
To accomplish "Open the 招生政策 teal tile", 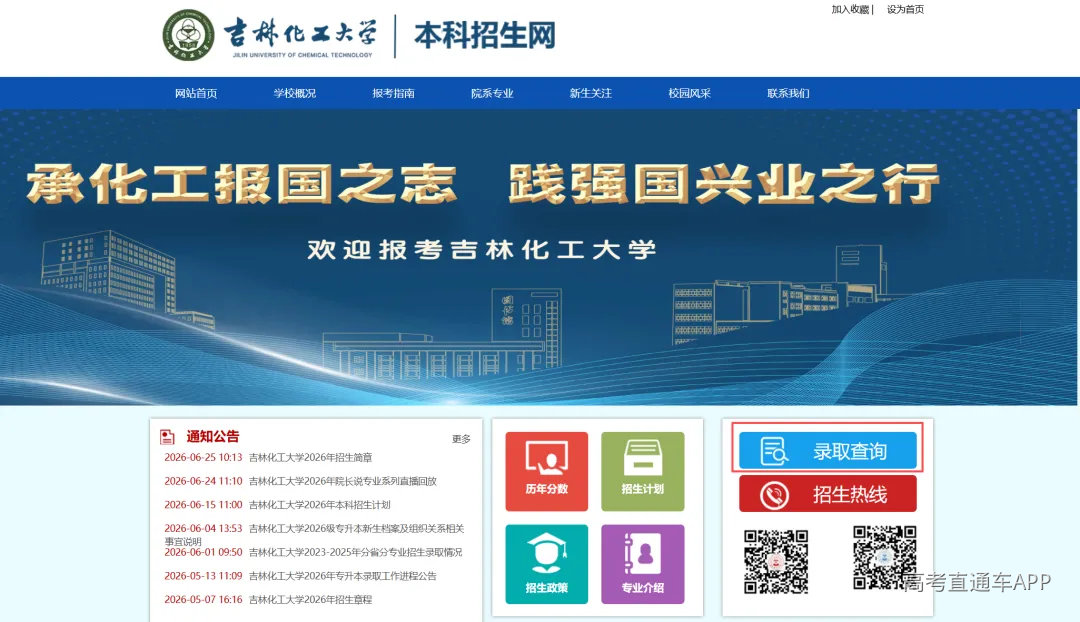I will (546, 564).
